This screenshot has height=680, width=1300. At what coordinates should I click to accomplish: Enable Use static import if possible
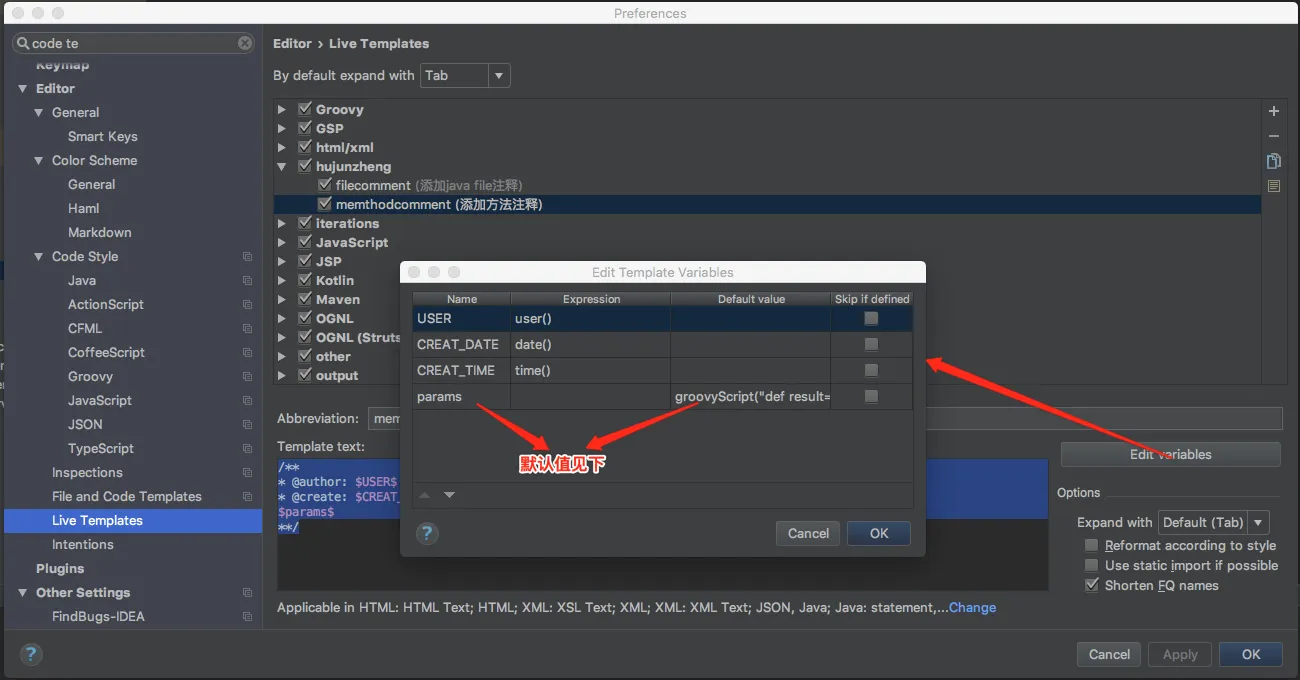(1092, 565)
